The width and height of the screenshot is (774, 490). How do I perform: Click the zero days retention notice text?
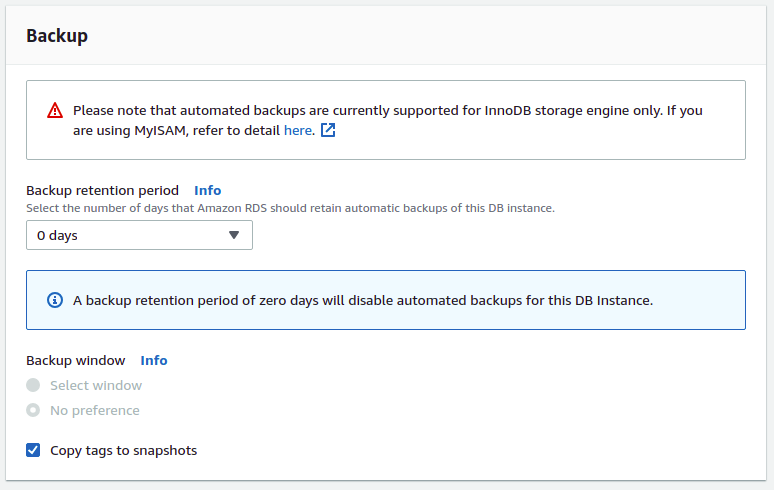point(363,300)
